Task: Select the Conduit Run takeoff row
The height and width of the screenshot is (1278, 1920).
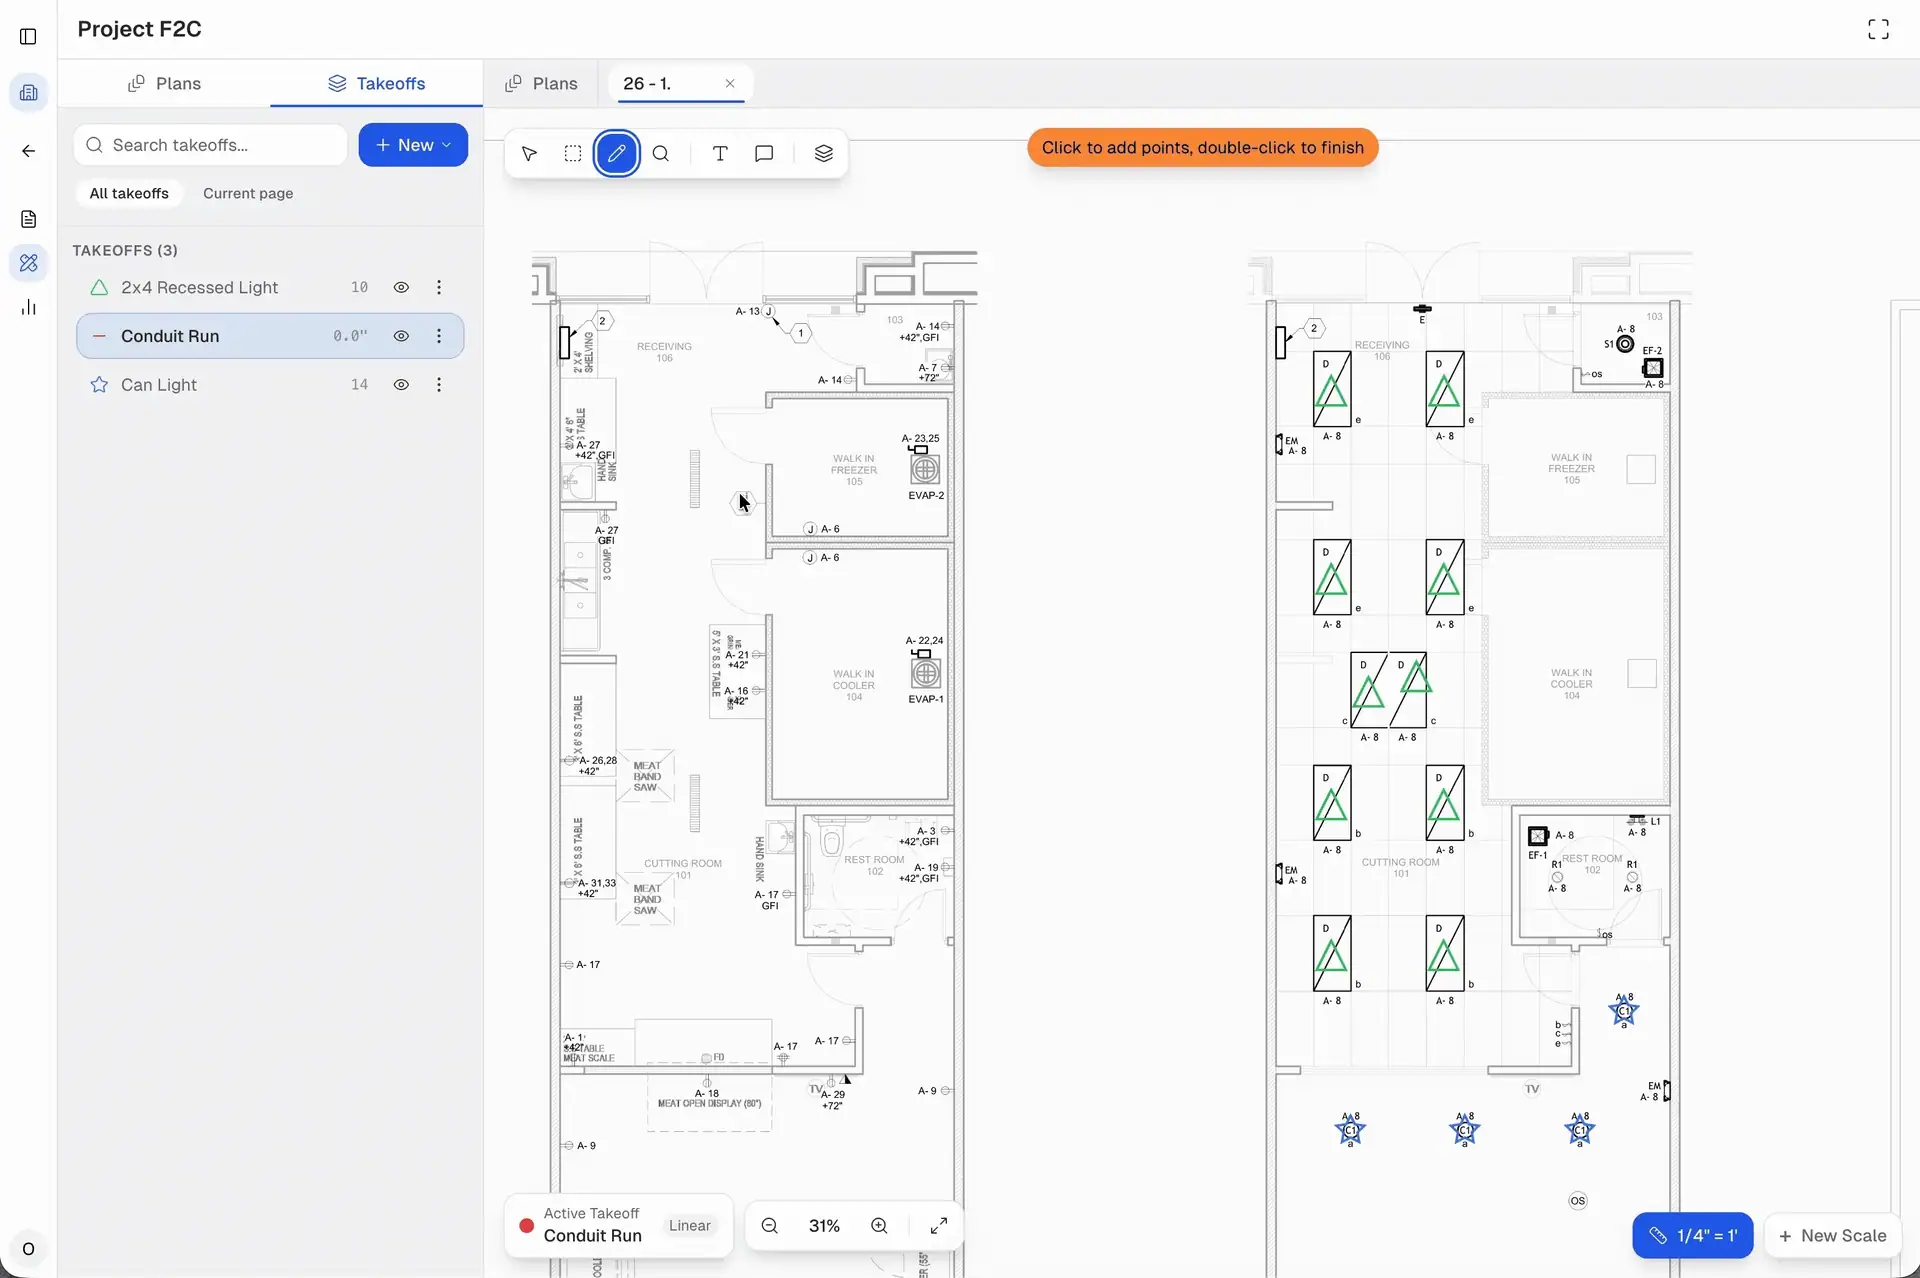Action: [x=270, y=336]
